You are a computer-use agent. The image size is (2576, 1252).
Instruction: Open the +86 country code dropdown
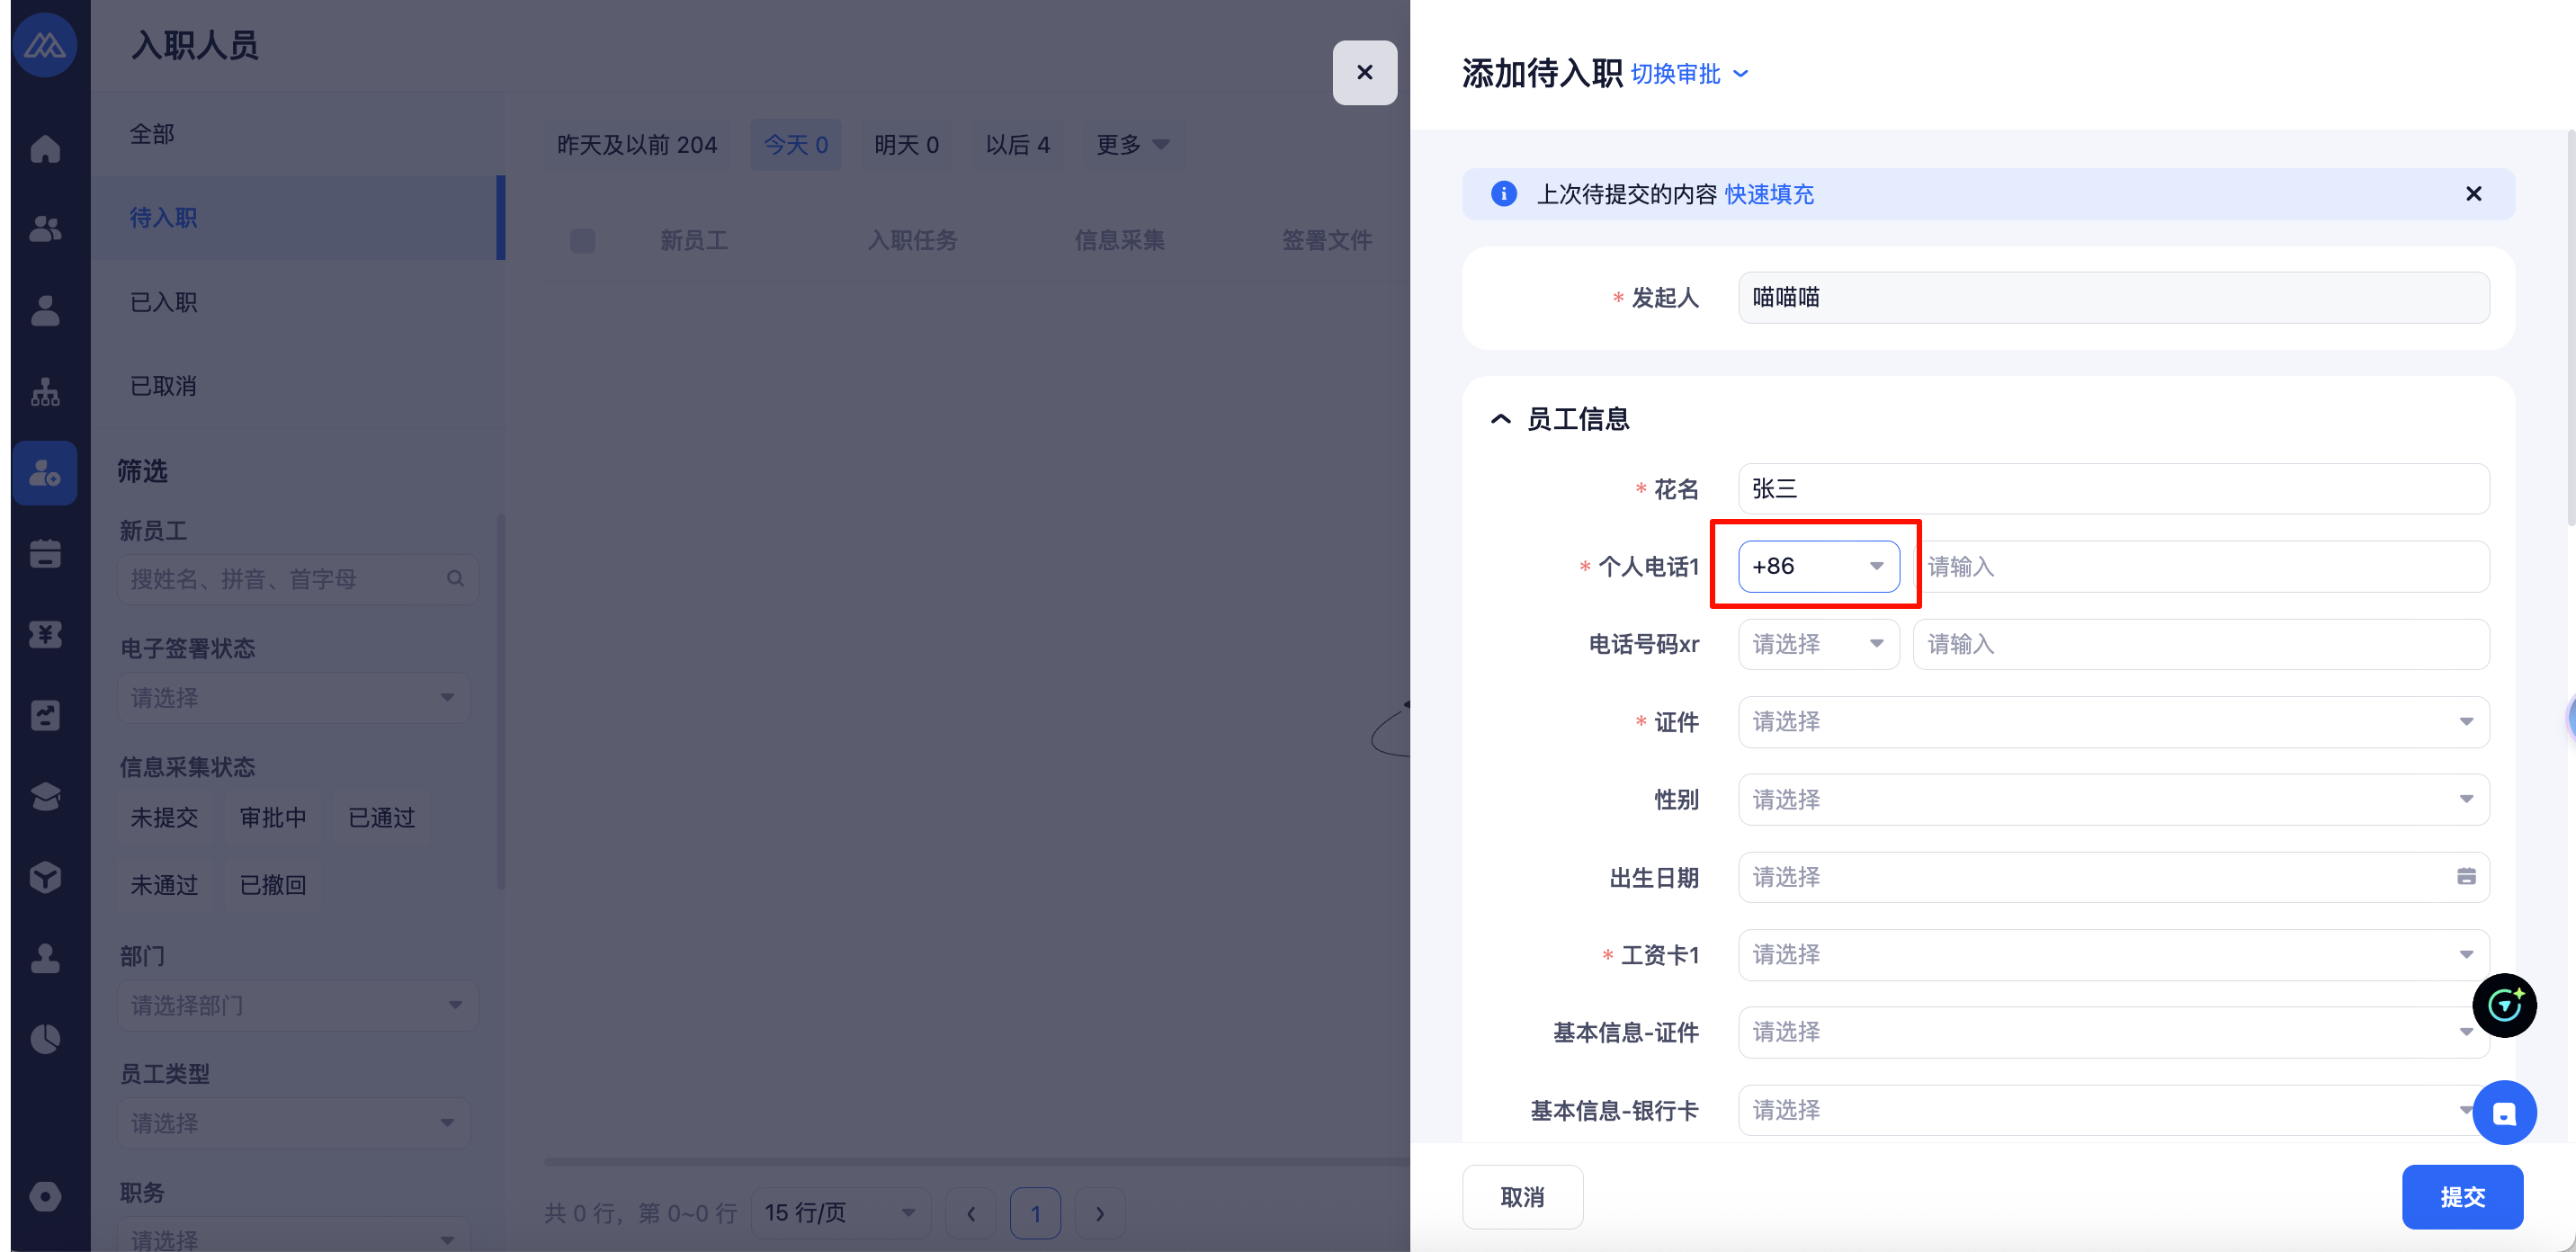[1818, 567]
